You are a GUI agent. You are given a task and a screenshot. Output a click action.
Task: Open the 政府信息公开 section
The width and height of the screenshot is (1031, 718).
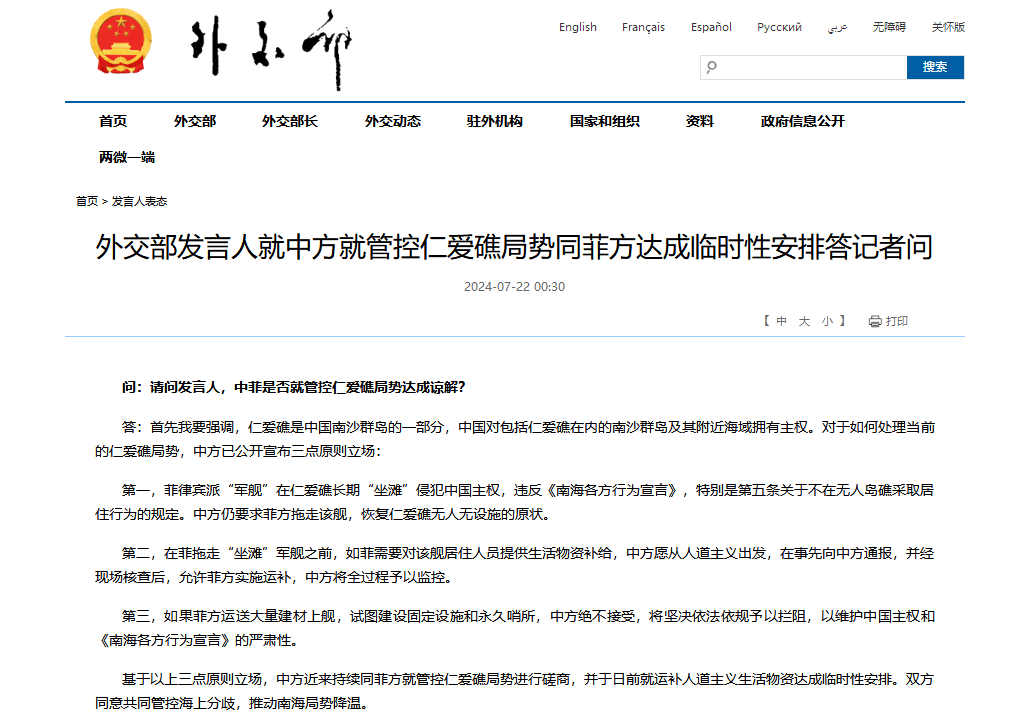coord(802,121)
